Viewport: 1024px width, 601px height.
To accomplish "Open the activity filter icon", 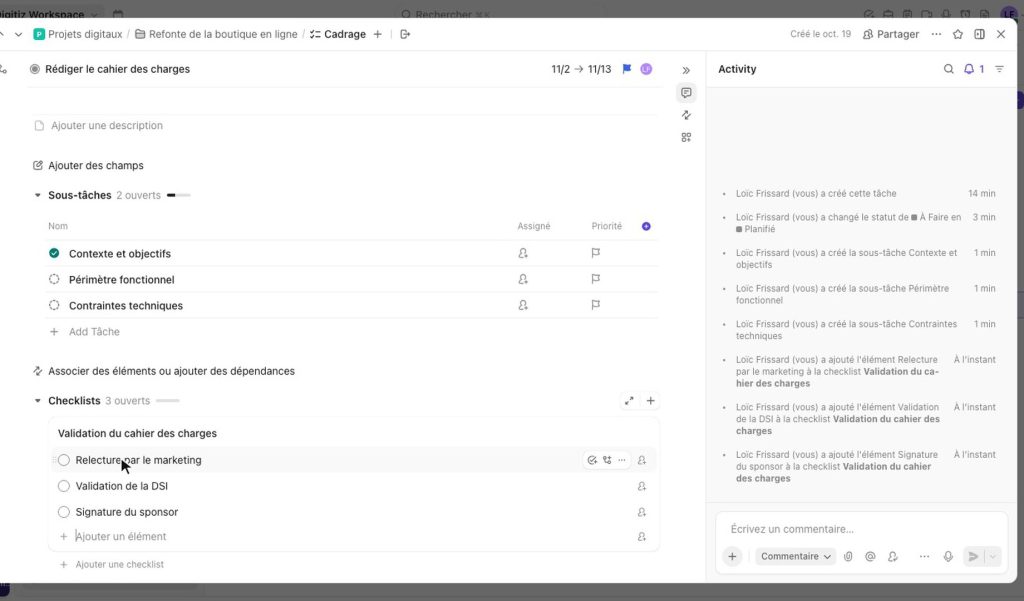I will point(999,69).
